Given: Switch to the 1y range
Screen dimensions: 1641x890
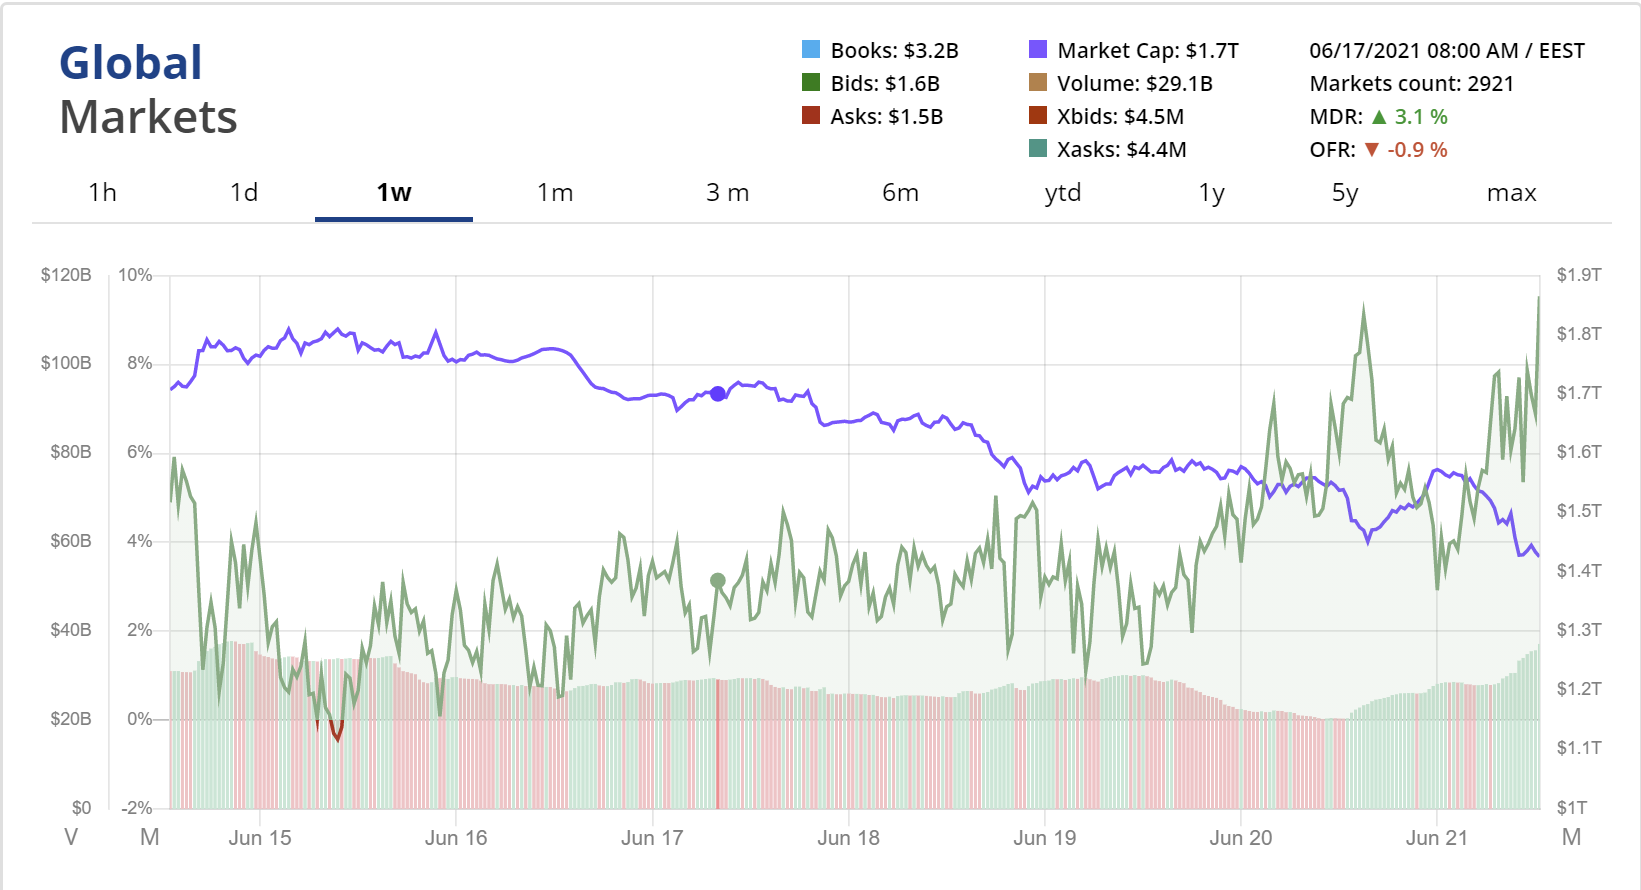Looking at the screenshot, I should [x=1211, y=193].
